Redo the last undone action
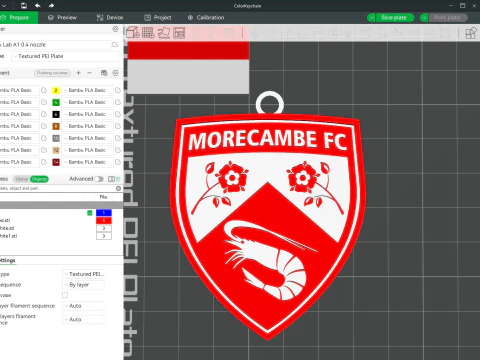 51,6
